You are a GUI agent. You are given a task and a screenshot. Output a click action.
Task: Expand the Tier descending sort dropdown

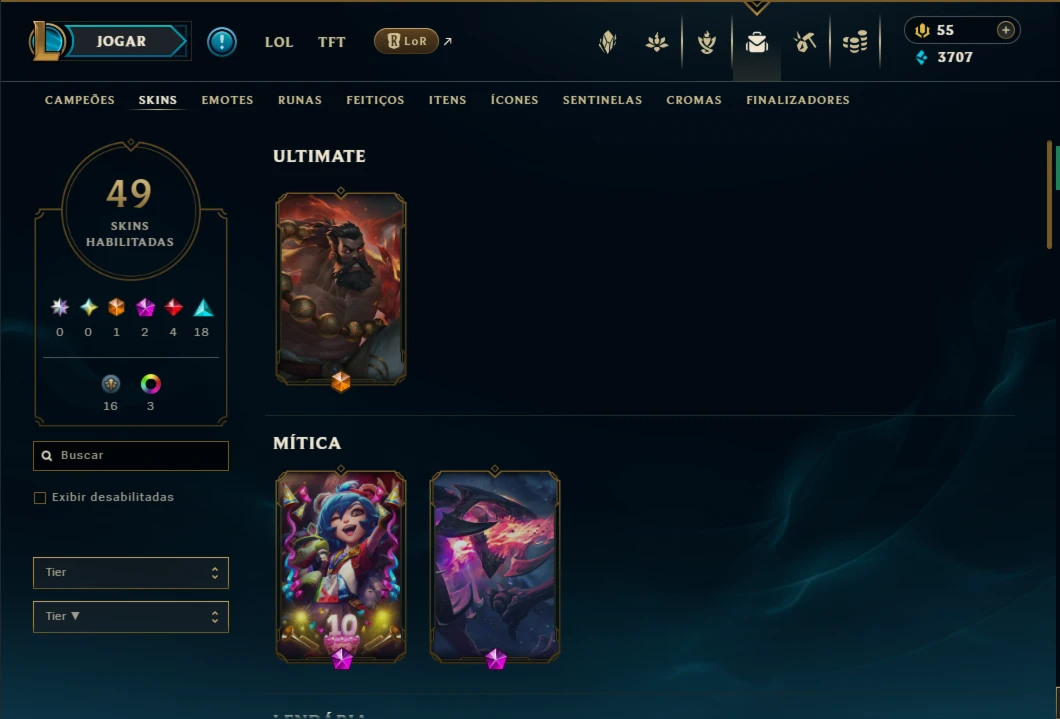click(130, 617)
